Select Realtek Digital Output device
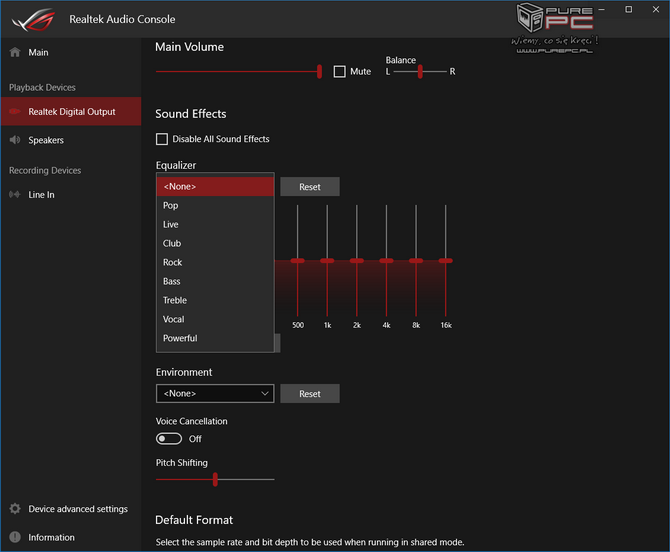This screenshot has width=670, height=552. coord(71,112)
